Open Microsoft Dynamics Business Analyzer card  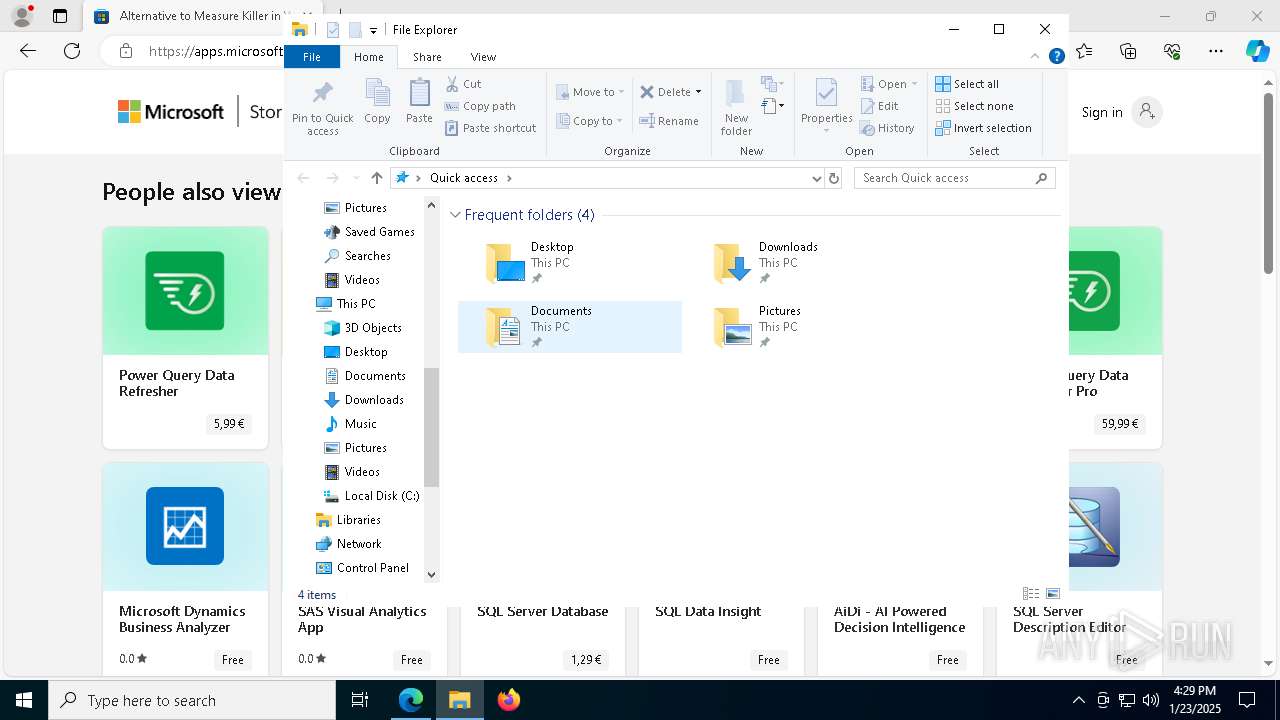[x=185, y=568]
